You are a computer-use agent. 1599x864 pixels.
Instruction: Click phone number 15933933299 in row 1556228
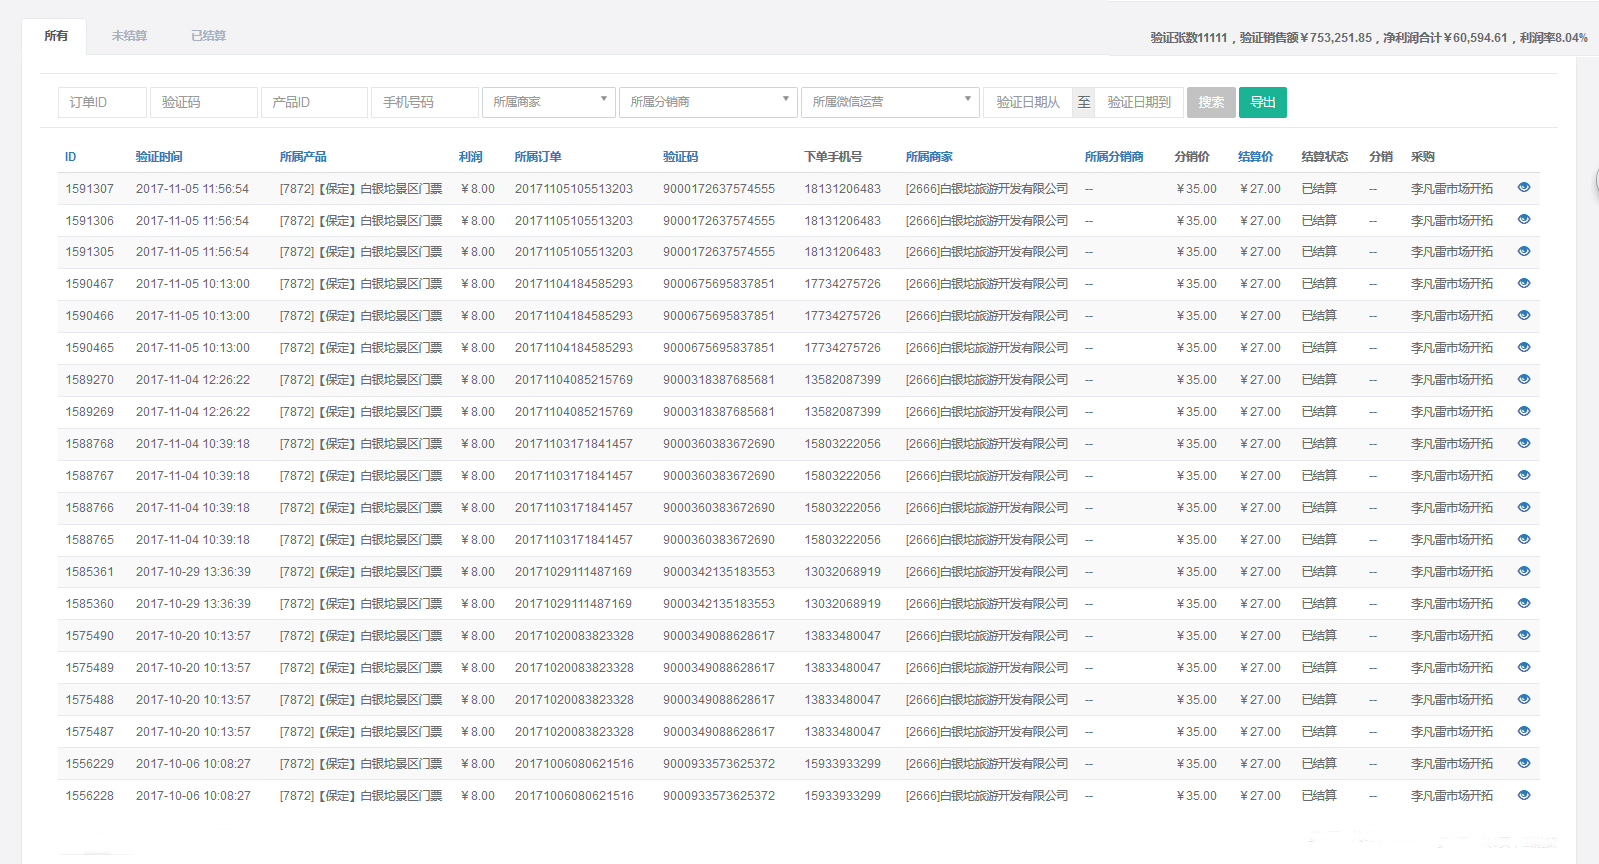843,796
